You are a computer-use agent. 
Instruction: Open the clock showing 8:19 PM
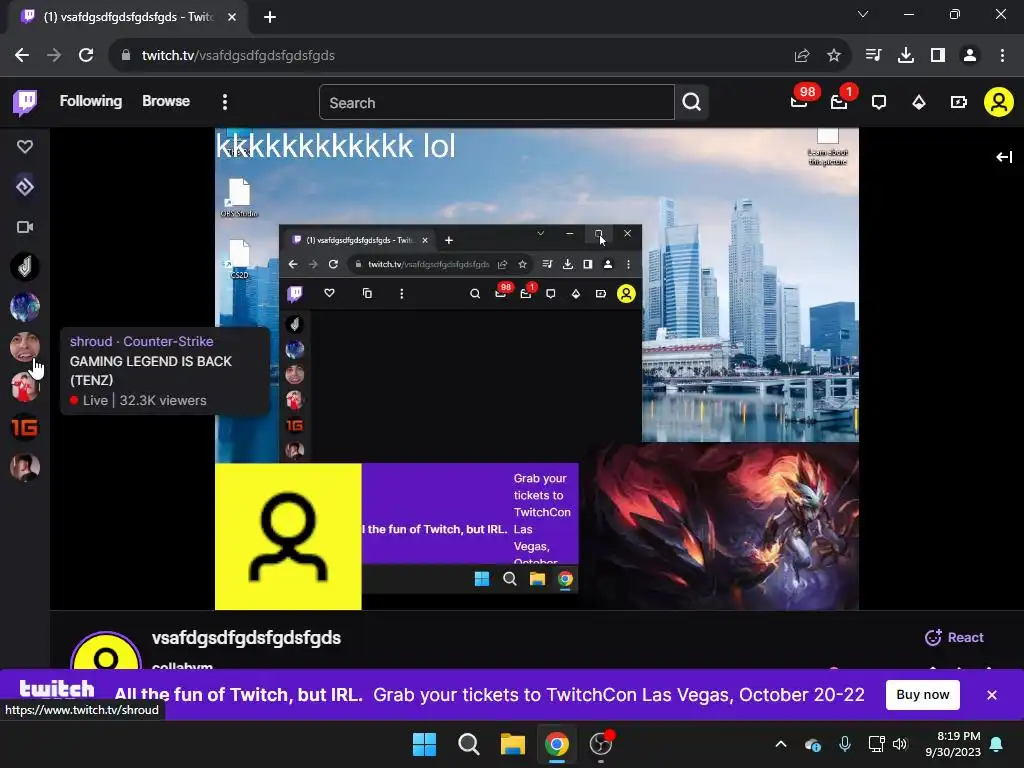953,744
